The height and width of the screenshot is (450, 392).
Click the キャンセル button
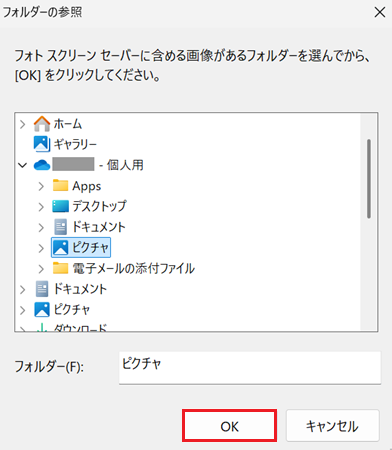pyautogui.click(x=332, y=426)
